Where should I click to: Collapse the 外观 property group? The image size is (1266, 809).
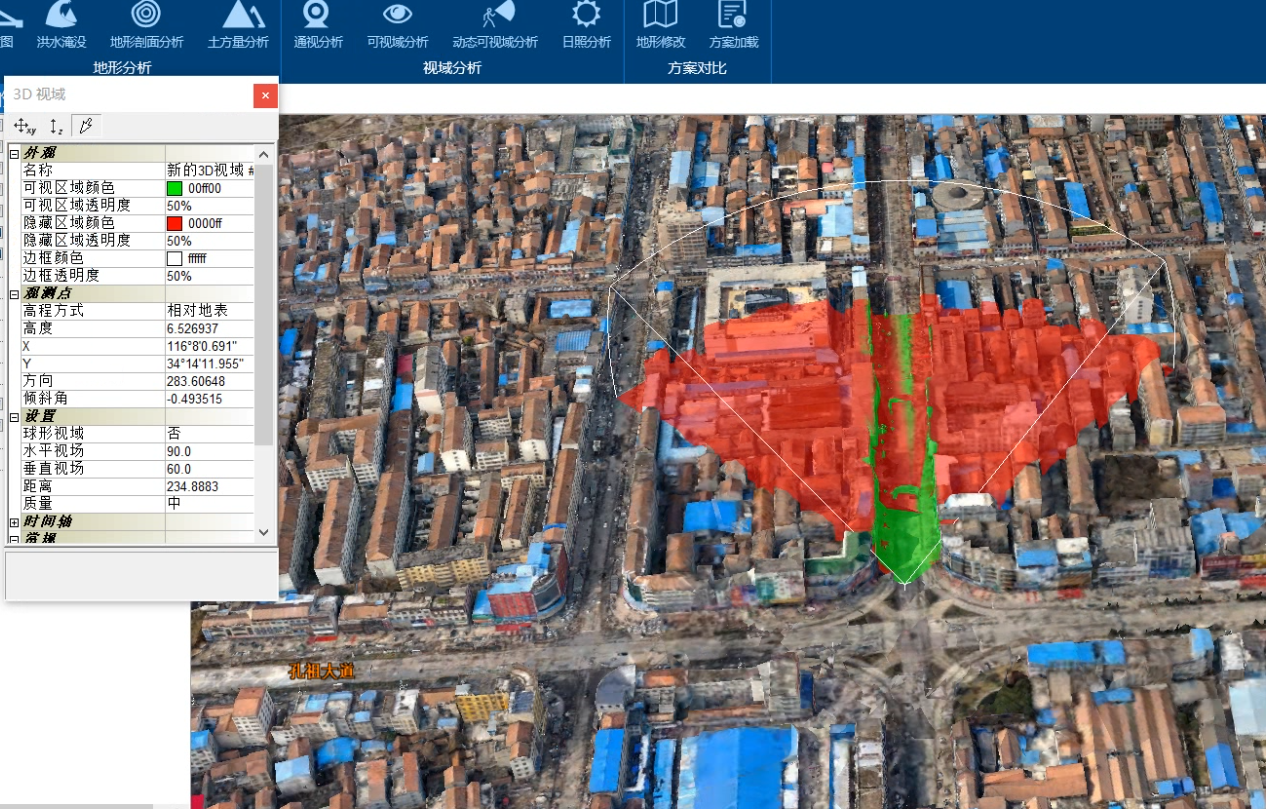(14, 153)
